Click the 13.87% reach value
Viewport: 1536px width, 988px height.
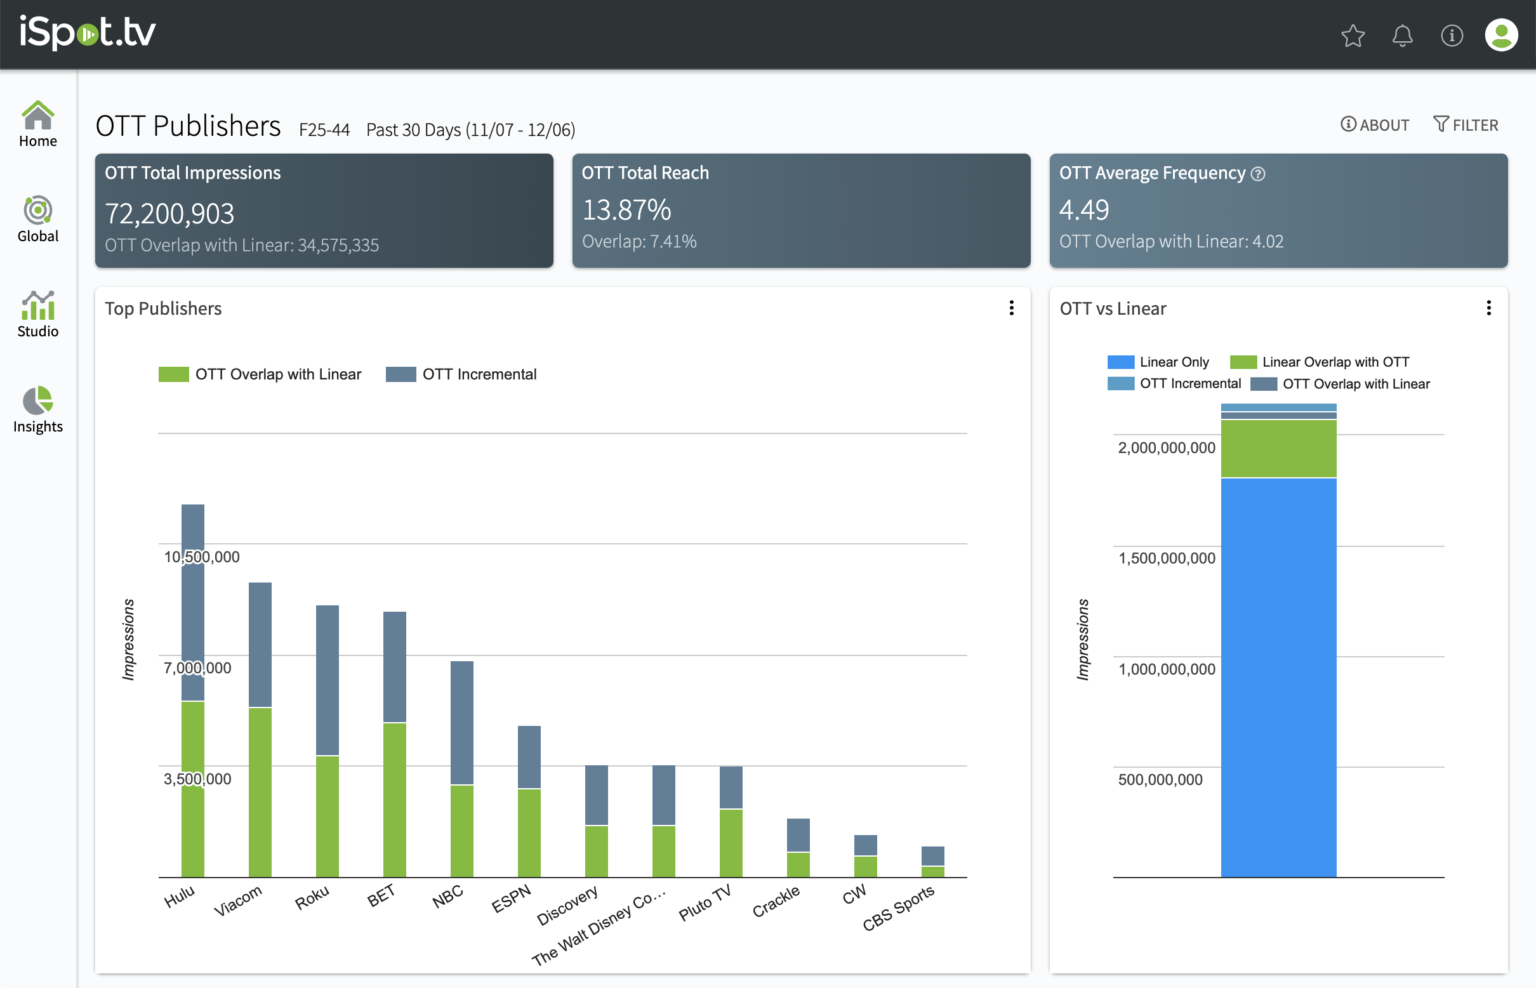tap(627, 210)
